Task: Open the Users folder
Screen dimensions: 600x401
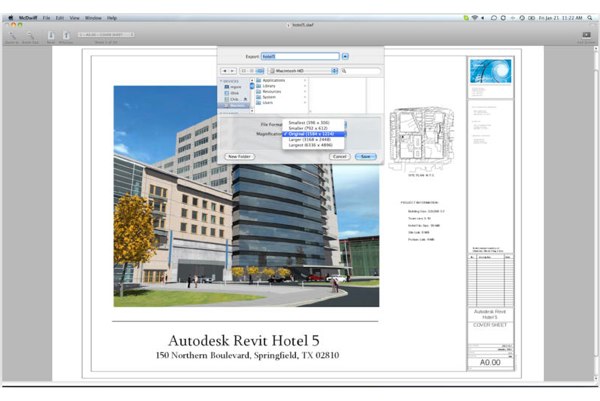Action: click(268, 103)
